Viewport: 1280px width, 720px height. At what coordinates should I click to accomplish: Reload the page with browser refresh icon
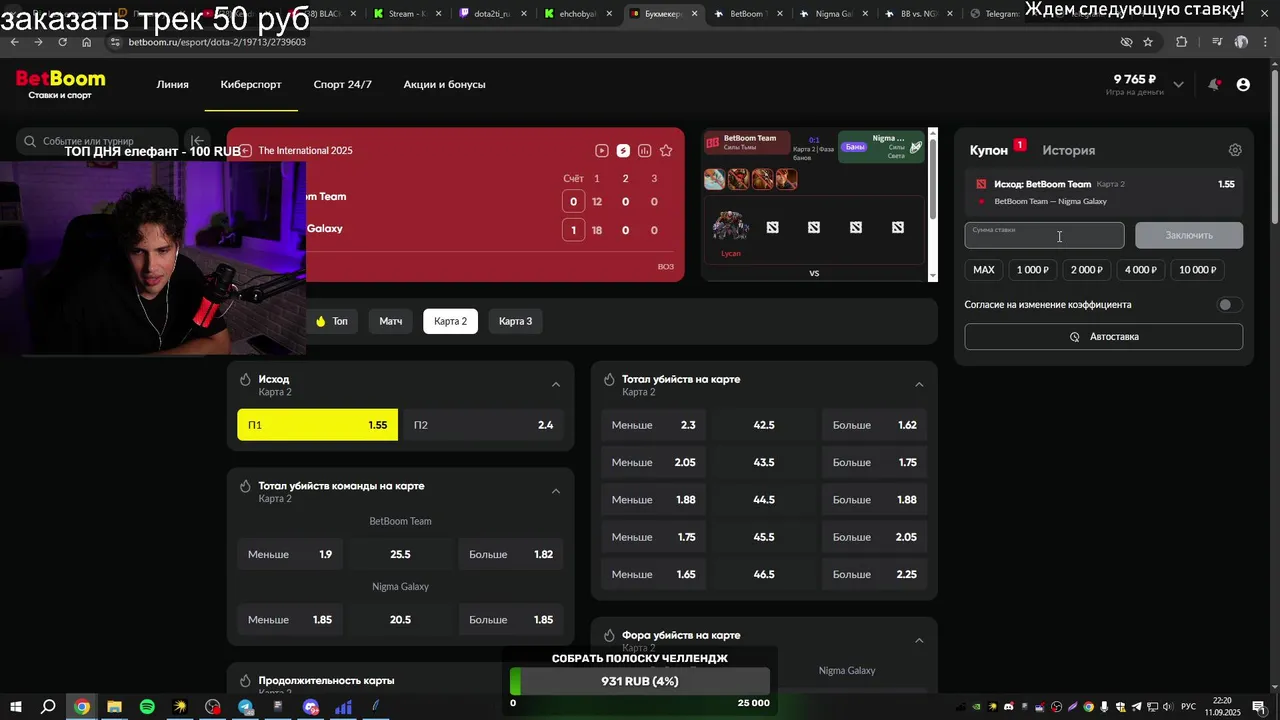[62, 42]
